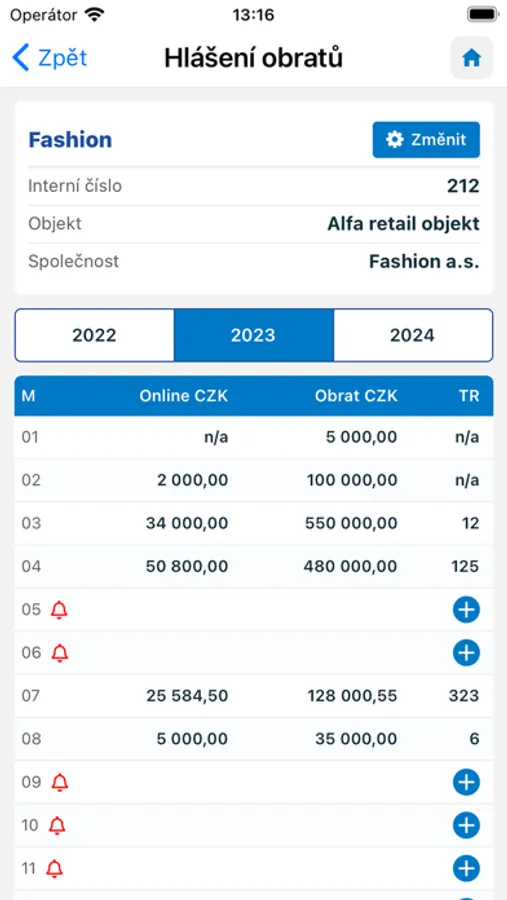Screen dimensions: 507x900
Task: Select the 128 000,55 turnover value
Action: (x=352, y=696)
